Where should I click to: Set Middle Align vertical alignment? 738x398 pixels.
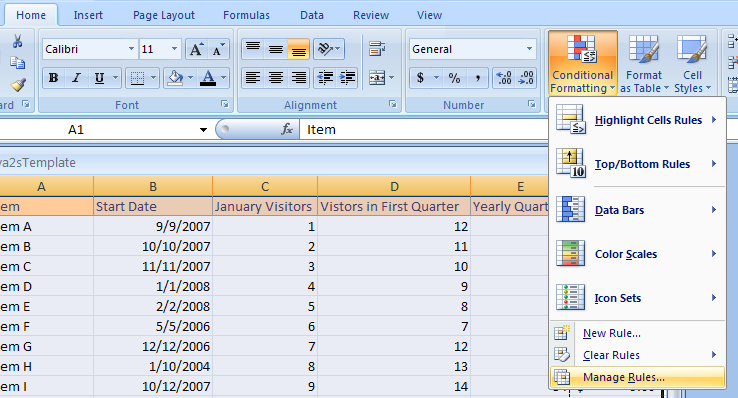point(276,49)
